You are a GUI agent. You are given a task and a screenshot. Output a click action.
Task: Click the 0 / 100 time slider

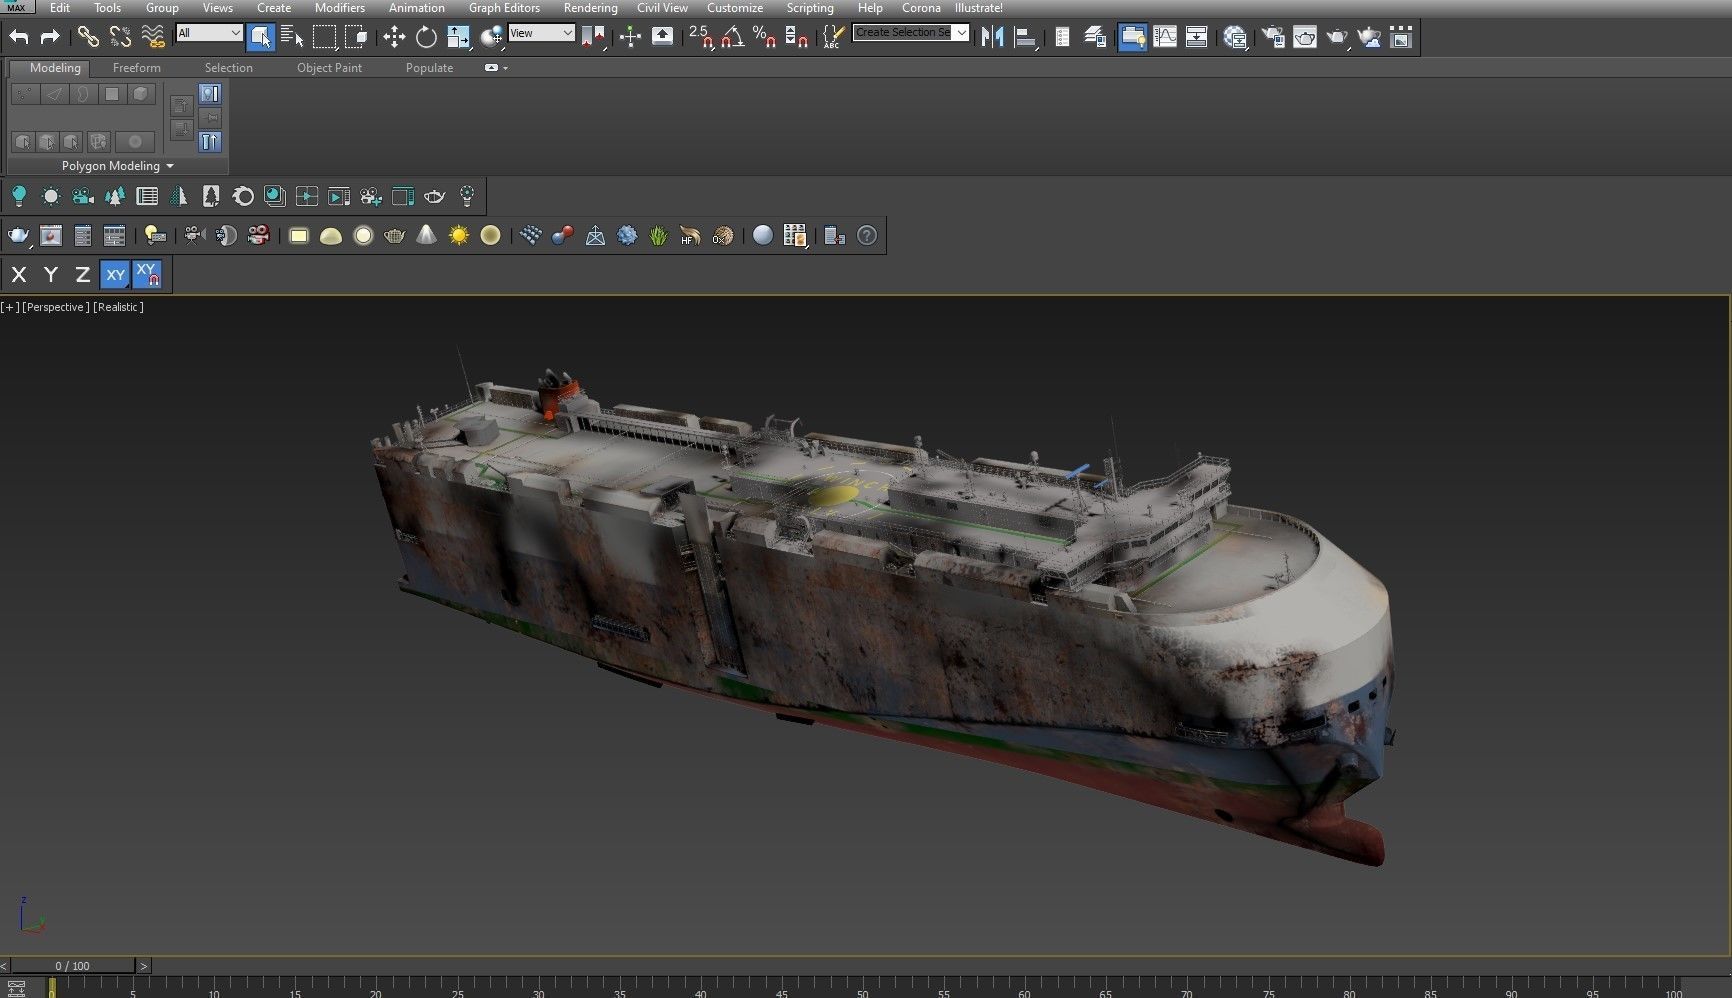72,966
